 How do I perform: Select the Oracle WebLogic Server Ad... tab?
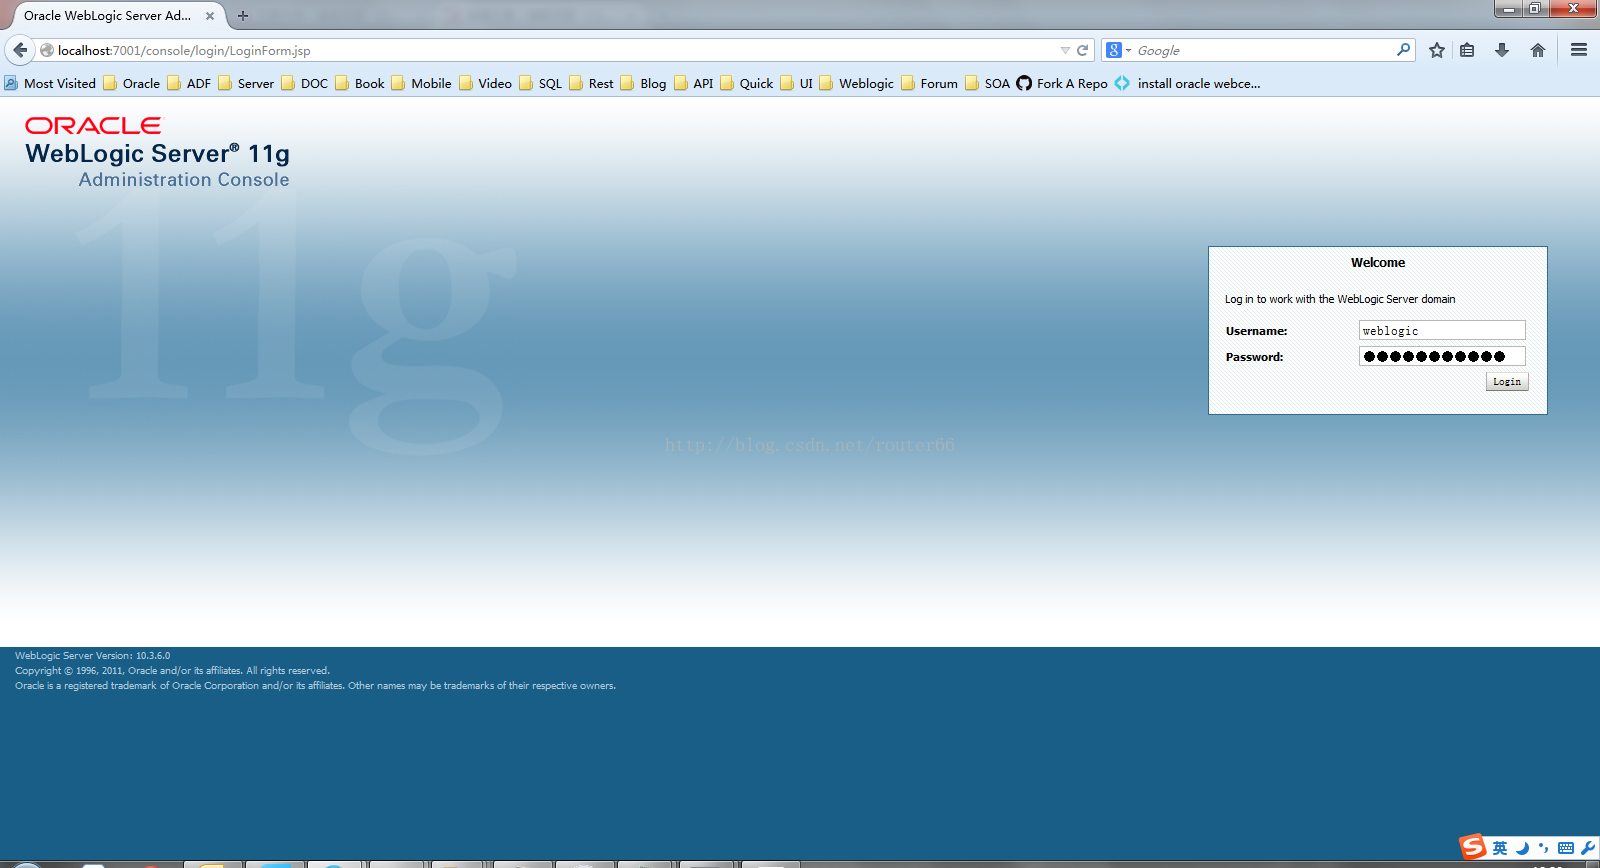[107, 16]
